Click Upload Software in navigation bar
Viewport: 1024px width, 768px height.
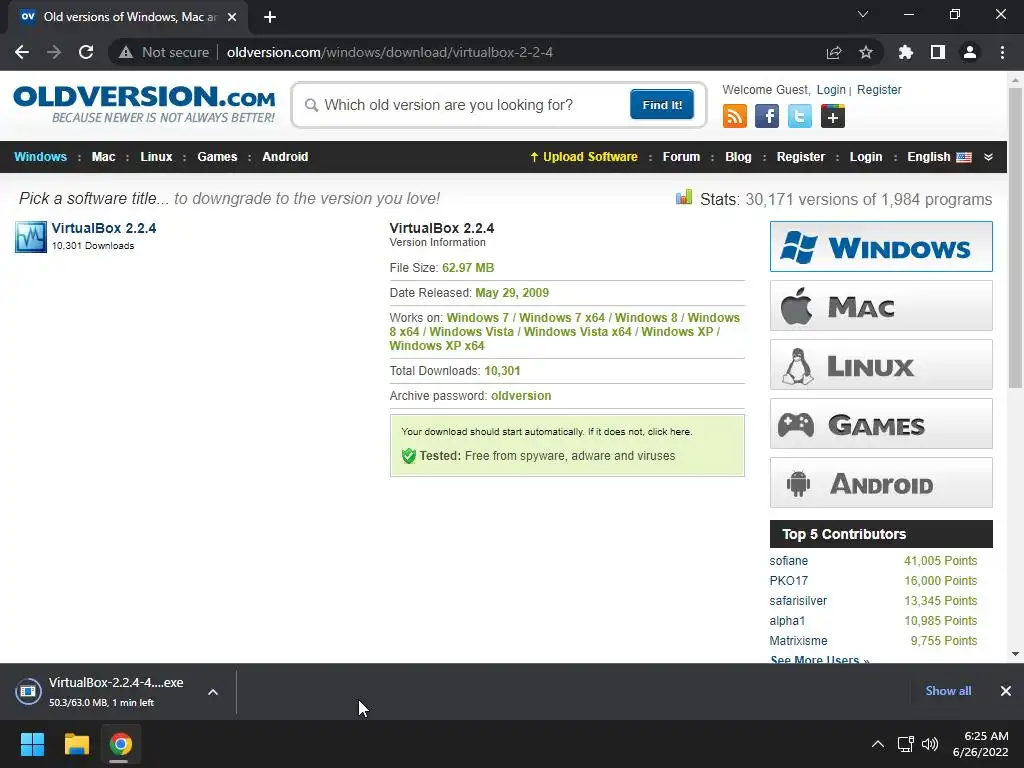(x=583, y=157)
